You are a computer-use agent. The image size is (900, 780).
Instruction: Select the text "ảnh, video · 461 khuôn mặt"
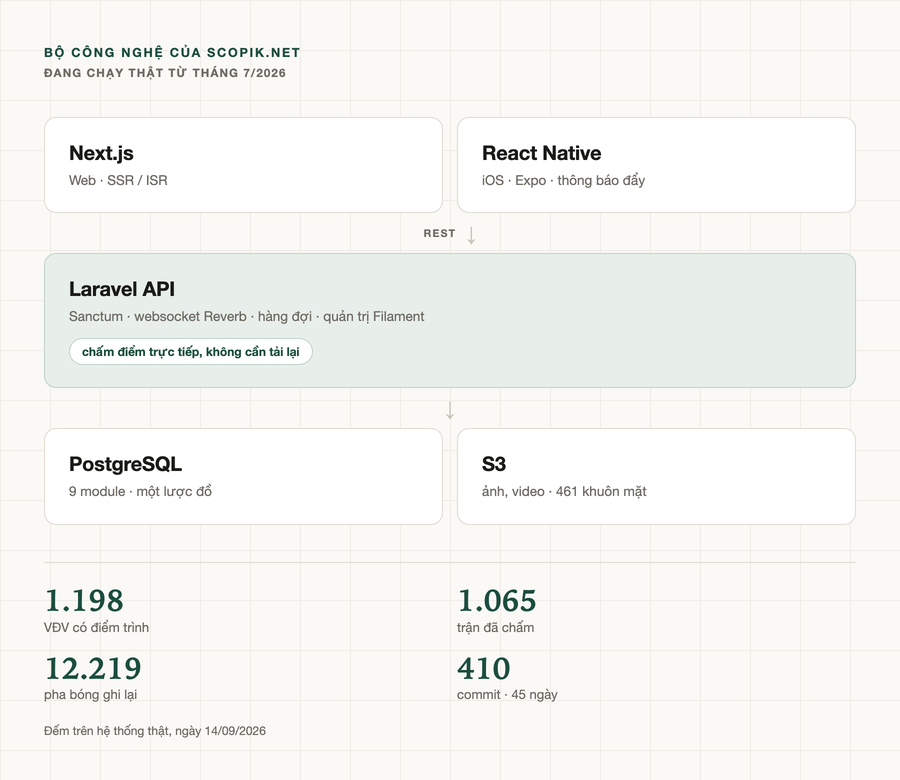coord(564,491)
